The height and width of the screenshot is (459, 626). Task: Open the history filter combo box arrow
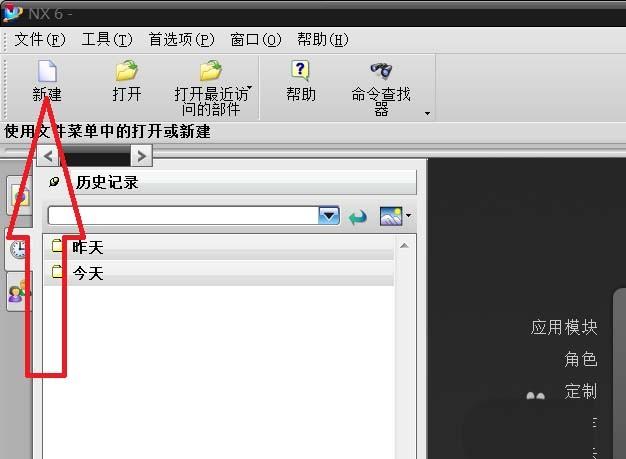[329, 216]
